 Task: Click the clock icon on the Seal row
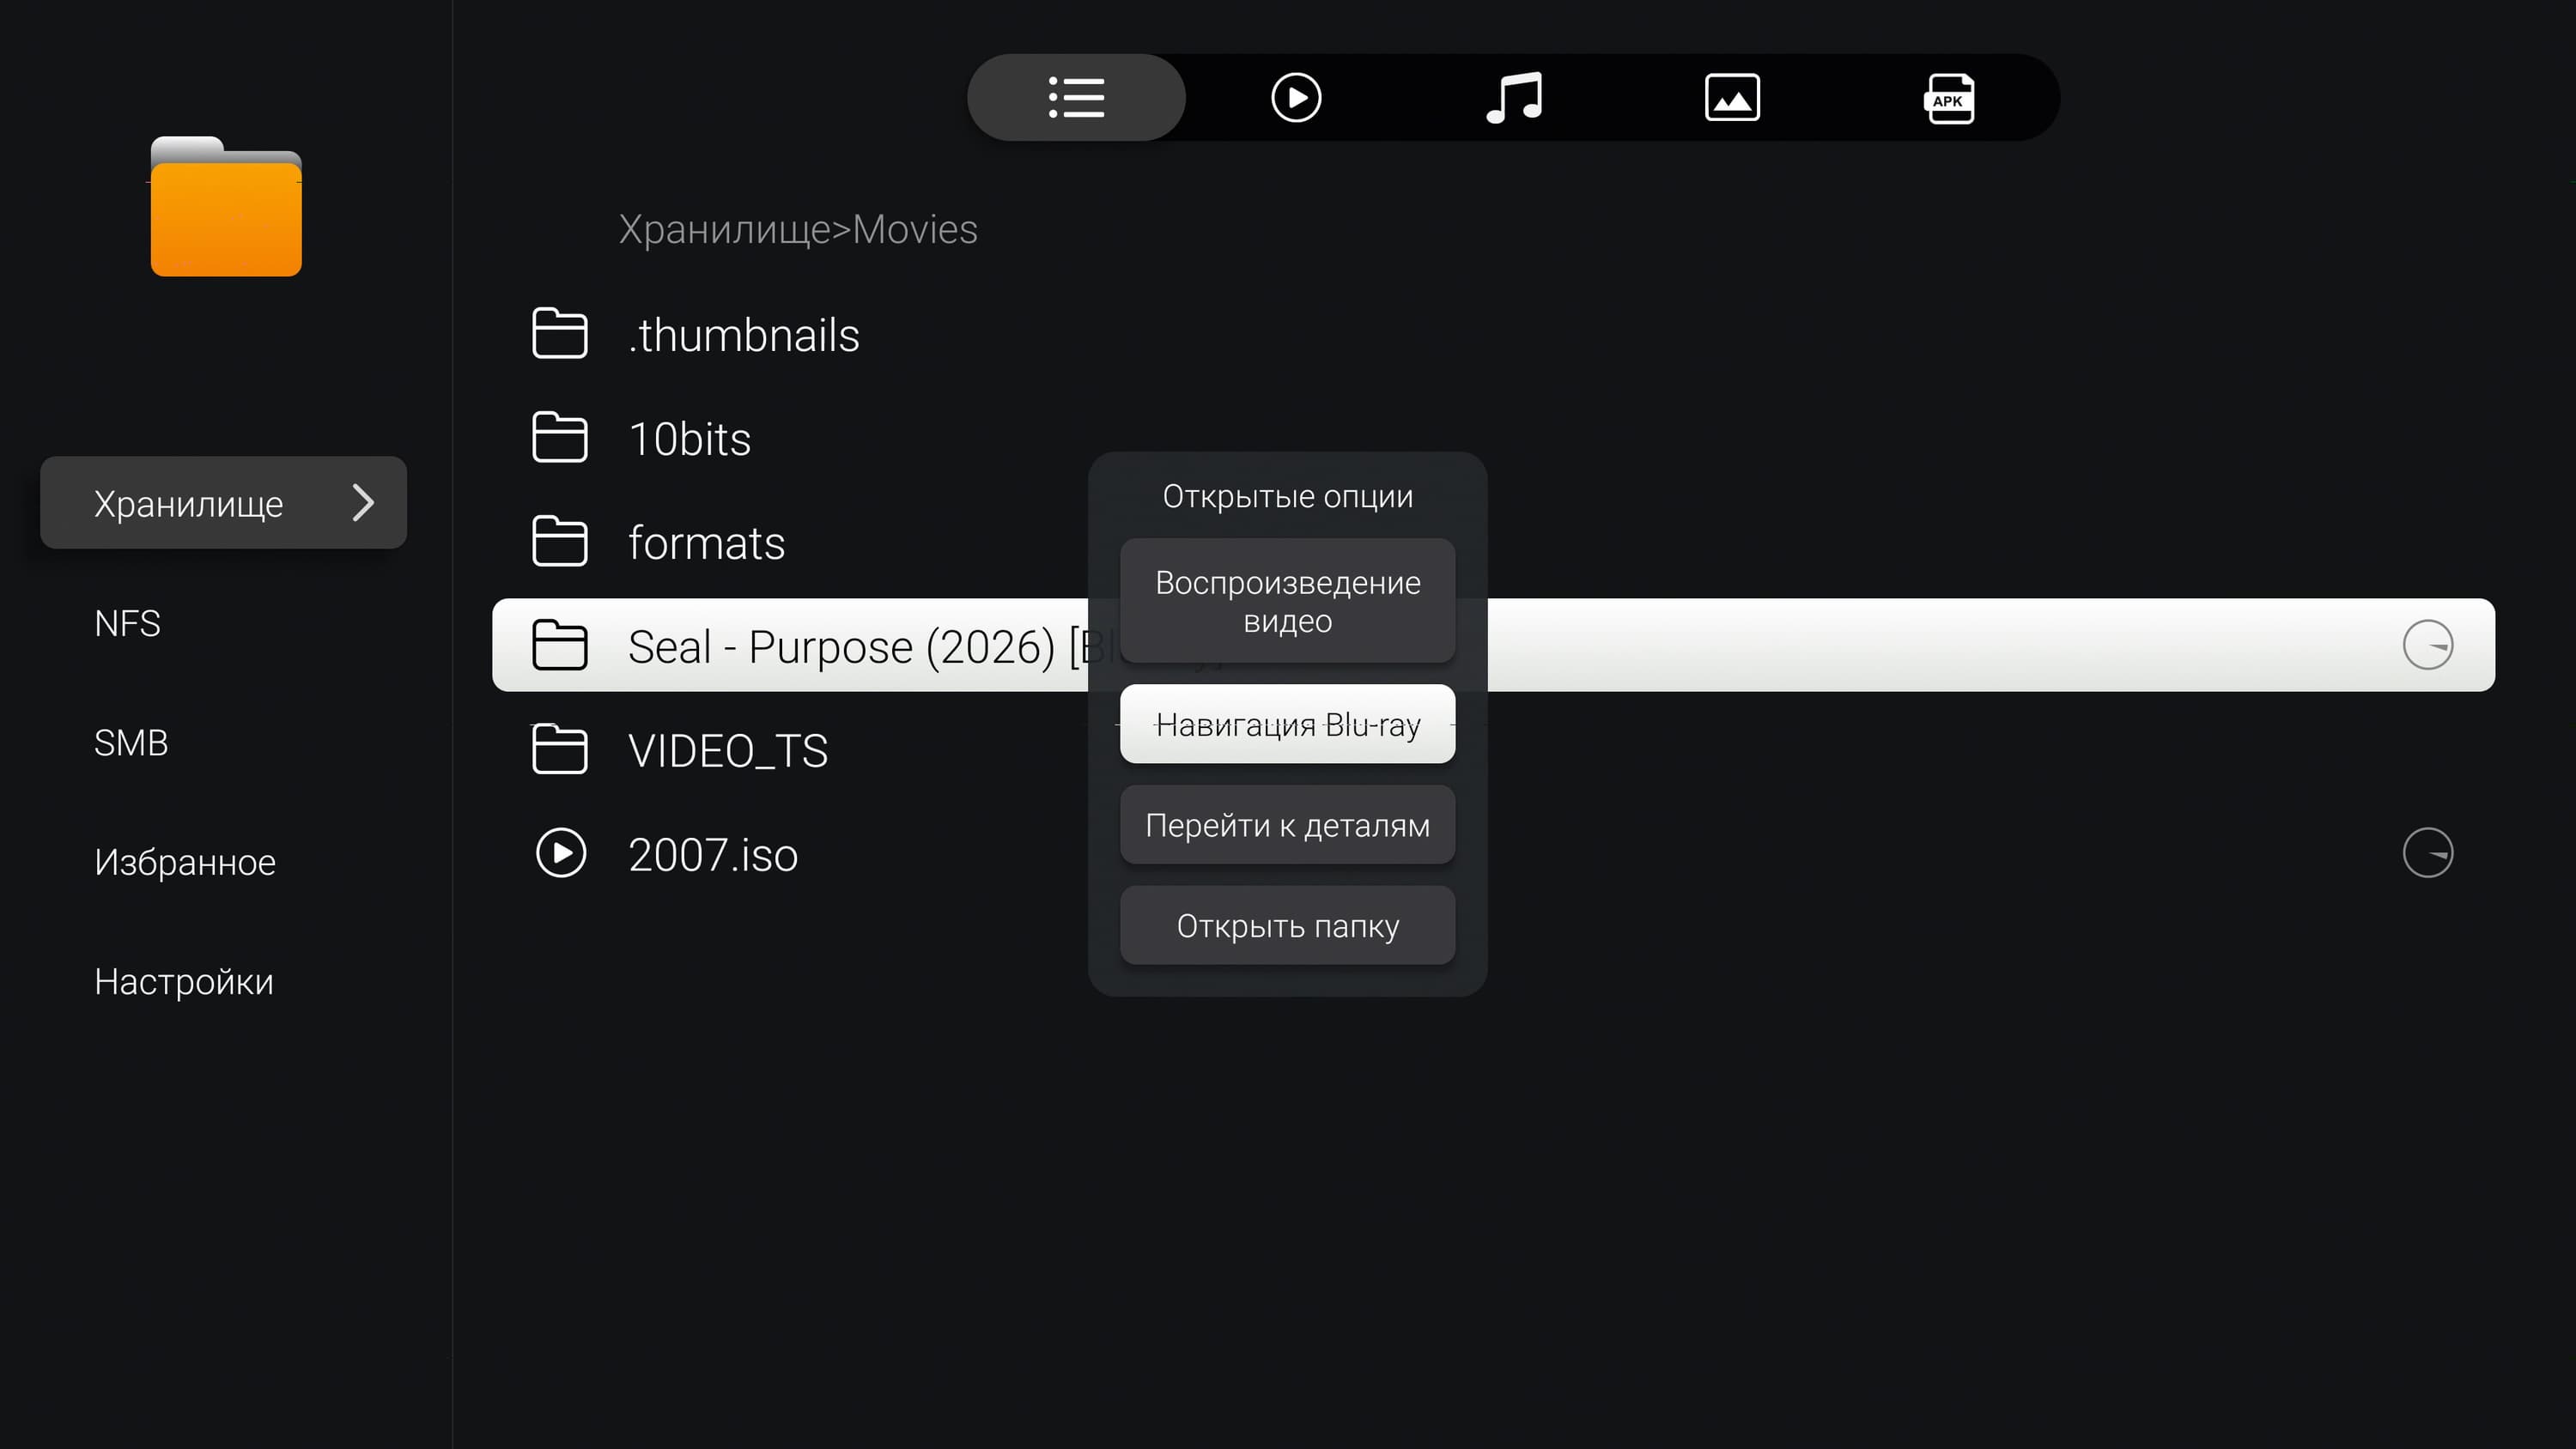click(x=2427, y=645)
